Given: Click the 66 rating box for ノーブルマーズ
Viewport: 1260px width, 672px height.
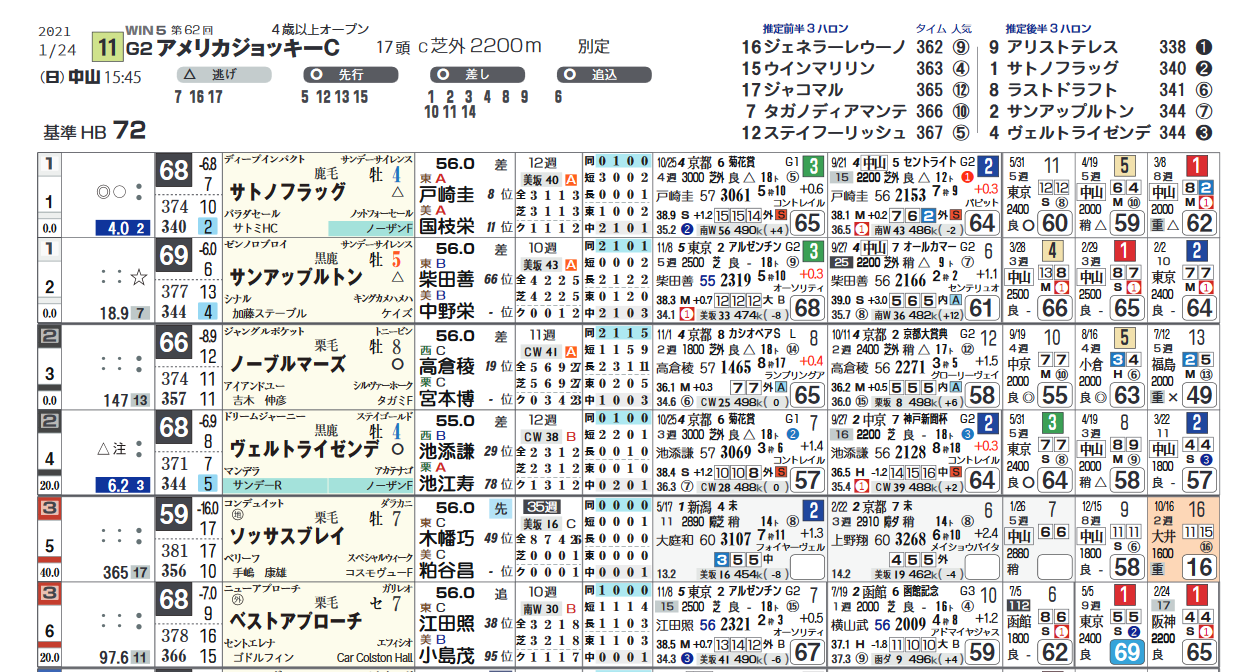Looking at the screenshot, I should pyautogui.click(x=174, y=342).
